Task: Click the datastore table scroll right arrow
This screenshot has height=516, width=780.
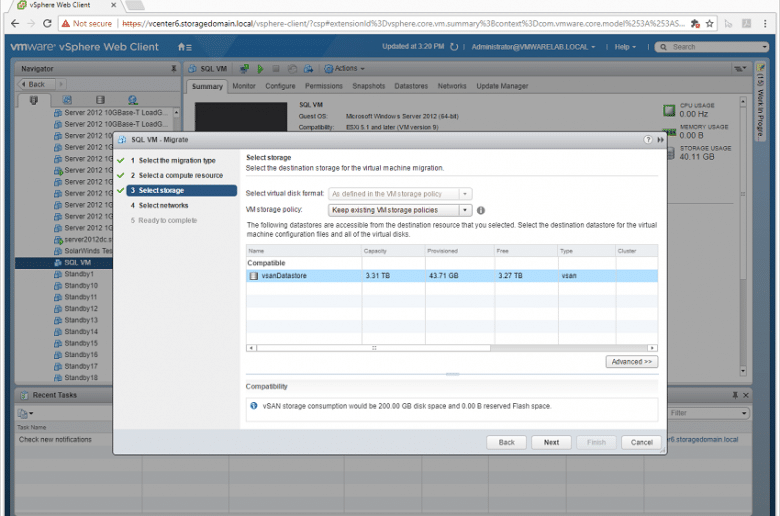Action: 652,348
